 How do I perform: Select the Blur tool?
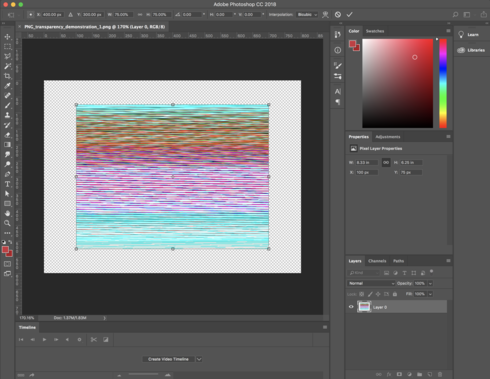coord(7,154)
